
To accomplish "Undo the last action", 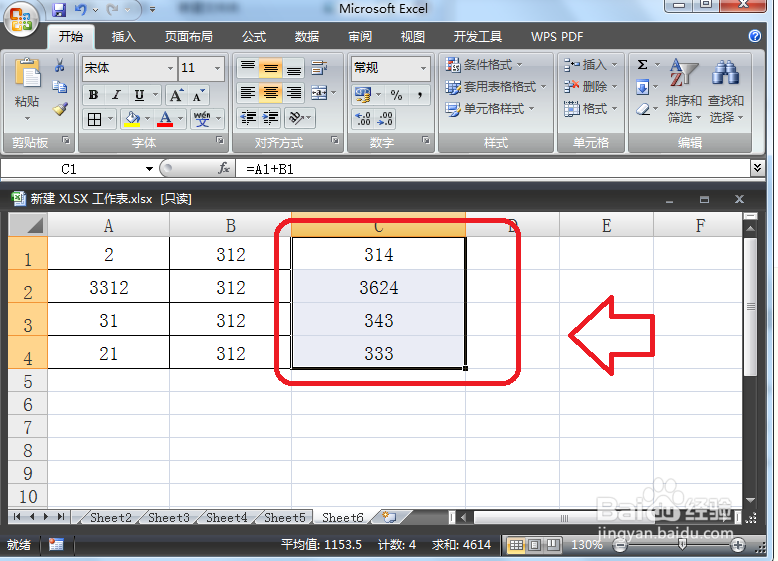I will click(x=80, y=9).
